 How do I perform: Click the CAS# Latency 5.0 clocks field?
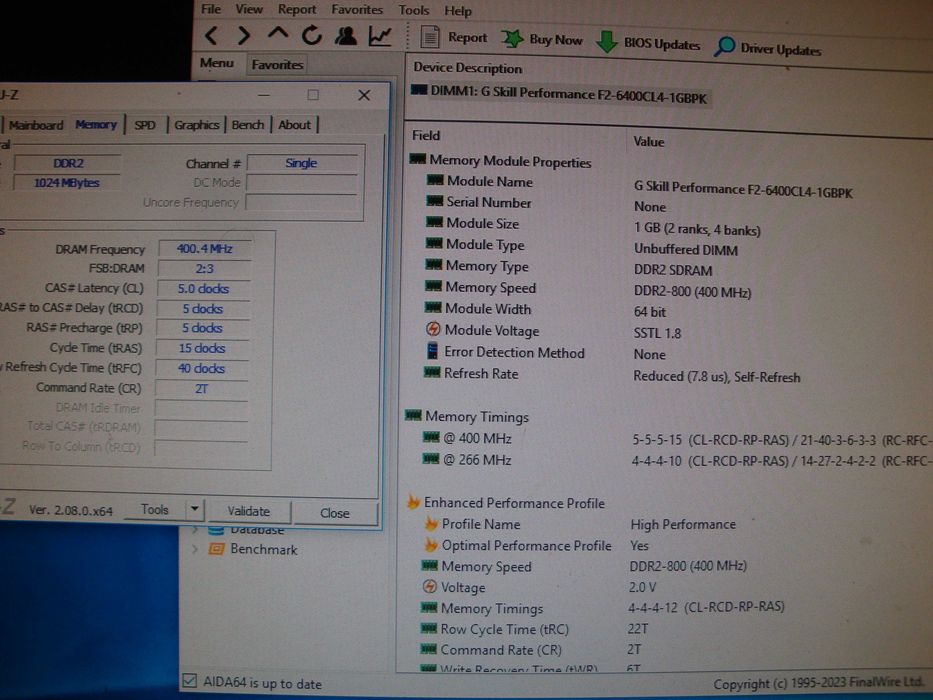click(203, 289)
